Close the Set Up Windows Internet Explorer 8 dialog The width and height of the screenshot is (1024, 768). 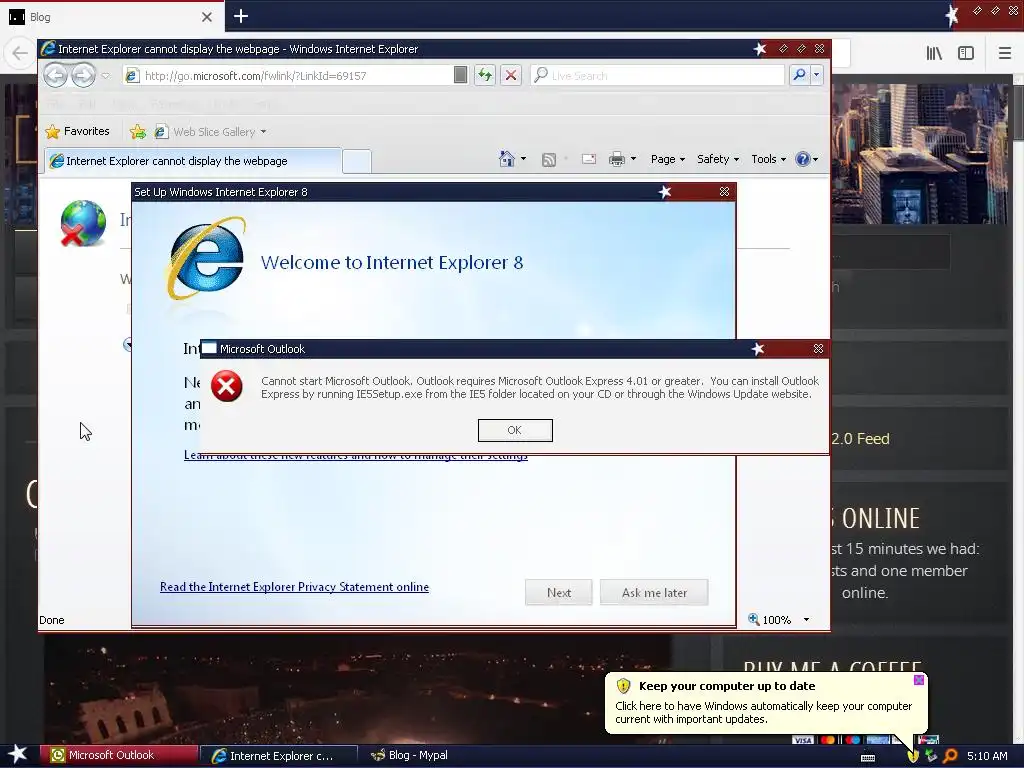coord(724,191)
